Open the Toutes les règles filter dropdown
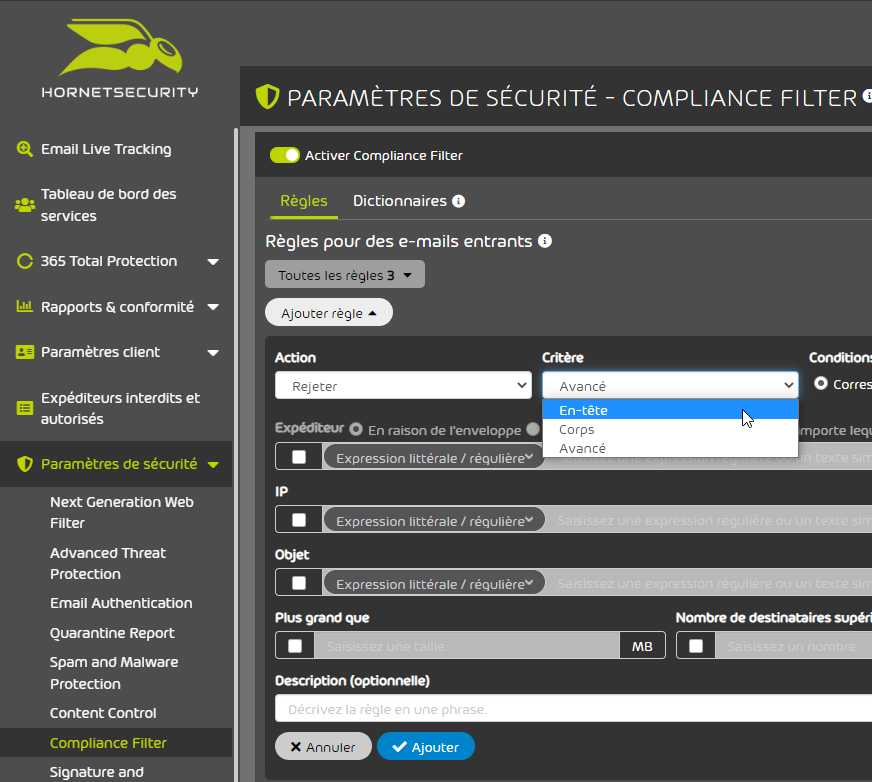Viewport: 872px width, 782px height. [x=345, y=275]
